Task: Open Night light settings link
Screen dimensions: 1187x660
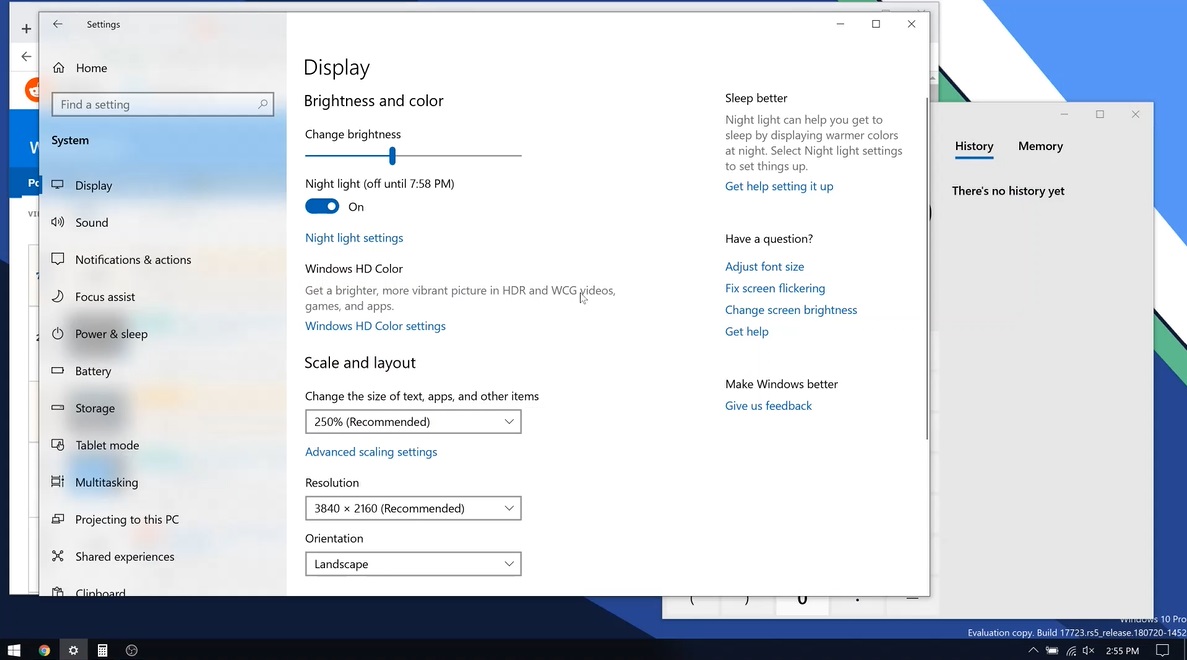Action: coord(354,238)
